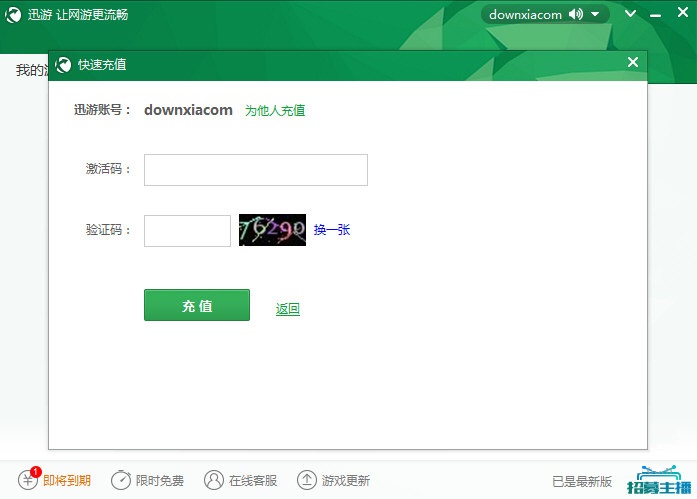Focus the 验证码 input field

pyautogui.click(x=187, y=231)
